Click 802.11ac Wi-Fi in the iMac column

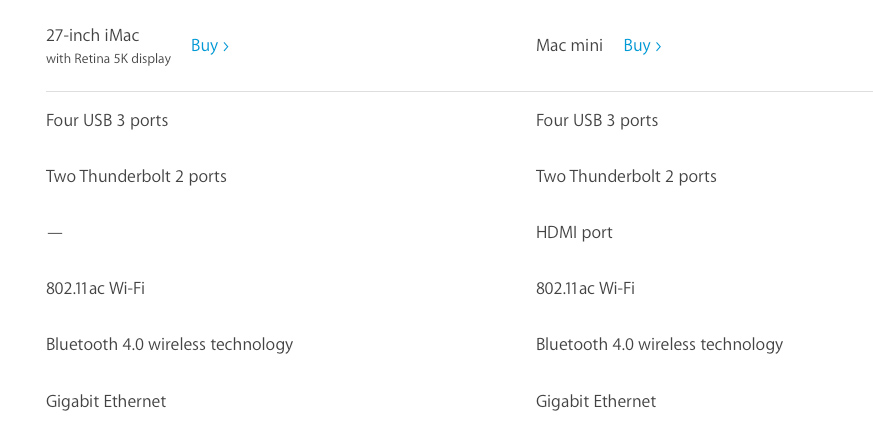tap(95, 289)
